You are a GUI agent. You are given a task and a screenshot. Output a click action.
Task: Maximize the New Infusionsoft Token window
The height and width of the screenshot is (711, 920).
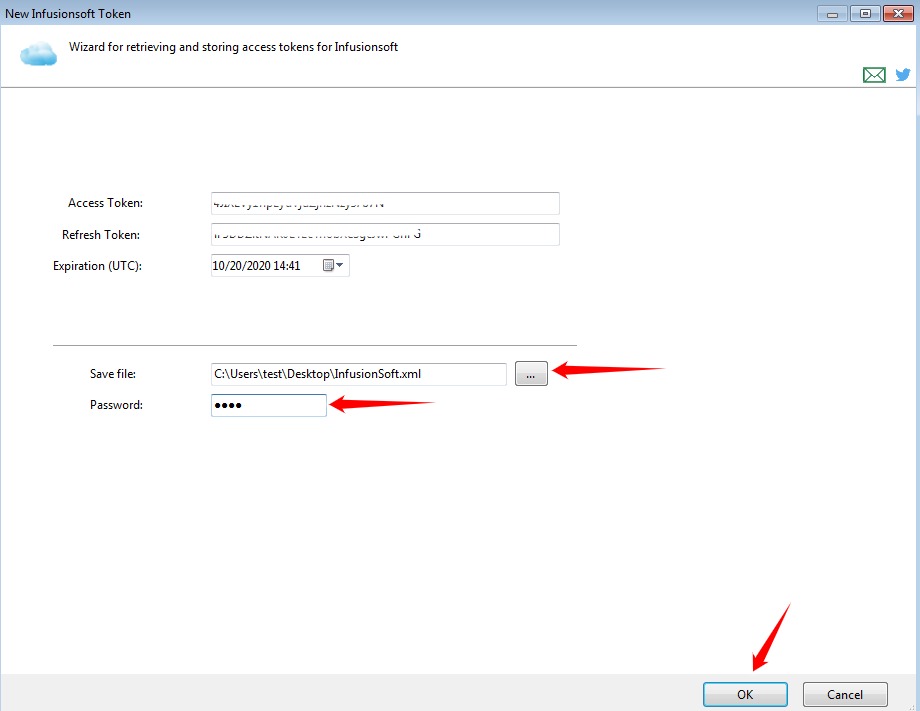click(865, 13)
